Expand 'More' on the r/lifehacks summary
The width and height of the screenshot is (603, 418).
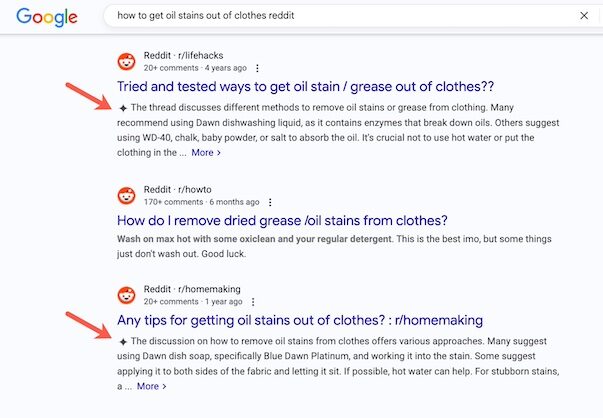click(205, 153)
